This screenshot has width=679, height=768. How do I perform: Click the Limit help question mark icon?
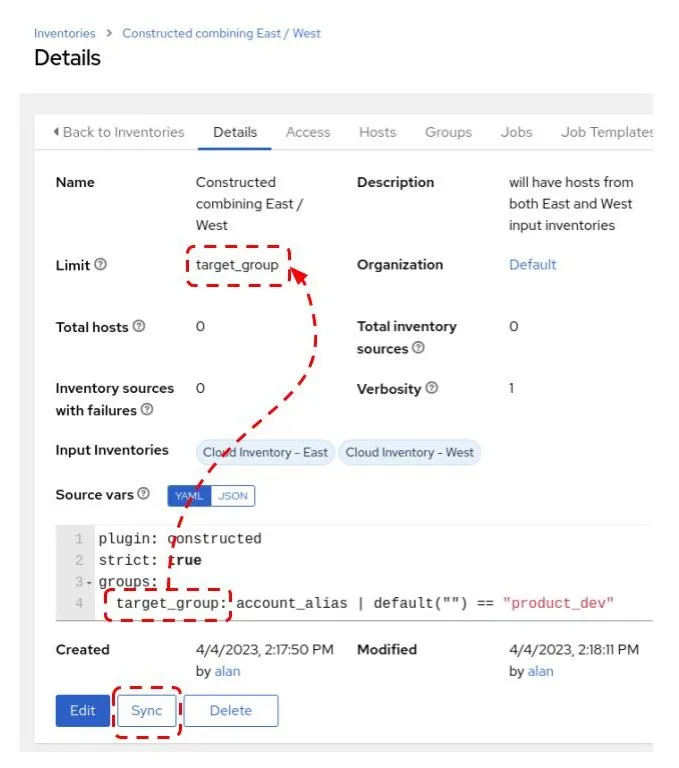100,266
